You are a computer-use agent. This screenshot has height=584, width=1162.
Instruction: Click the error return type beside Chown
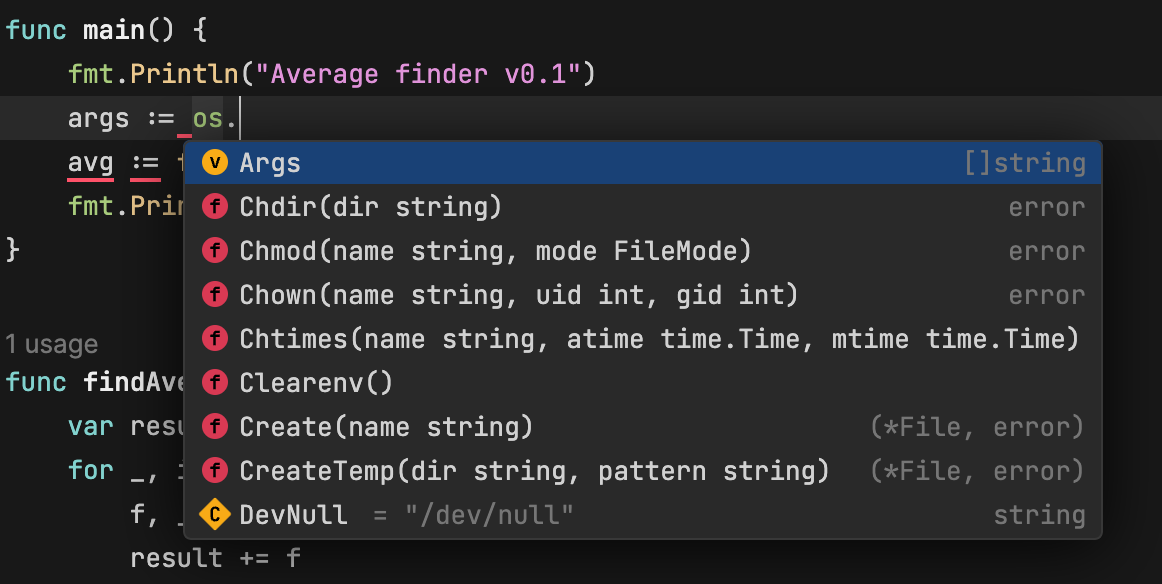[x=1046, y=295]
